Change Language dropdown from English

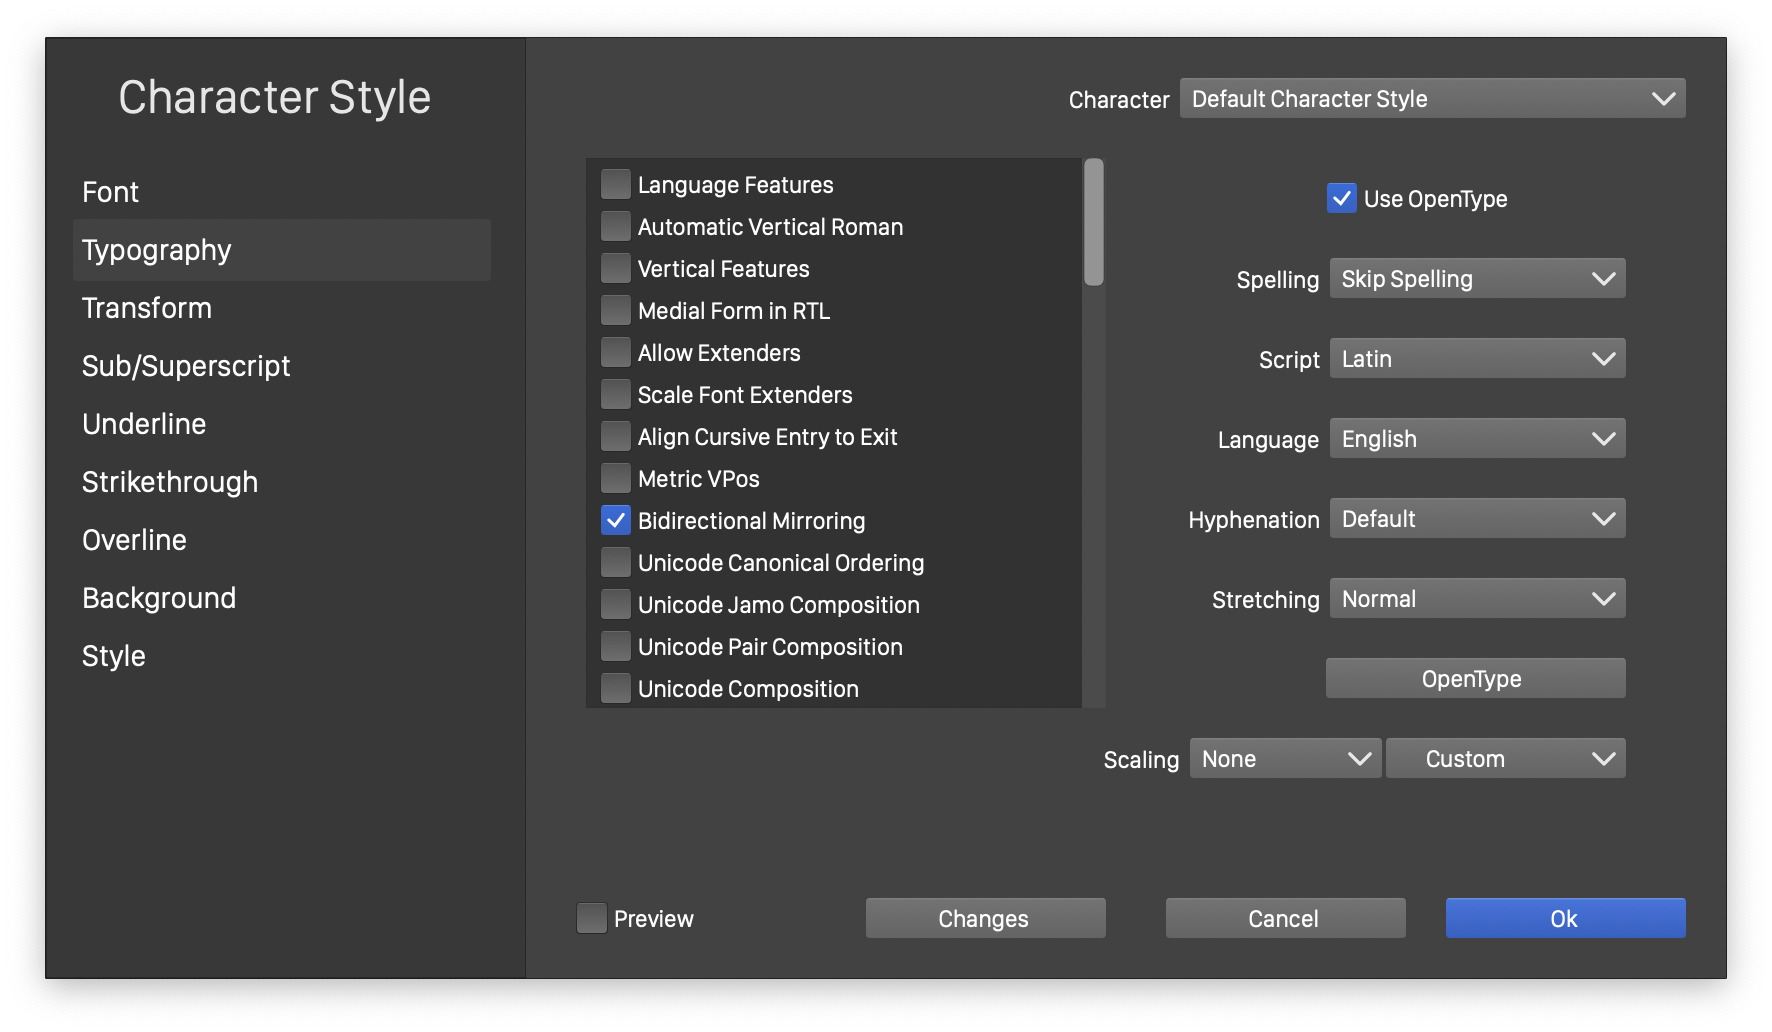1477,439
